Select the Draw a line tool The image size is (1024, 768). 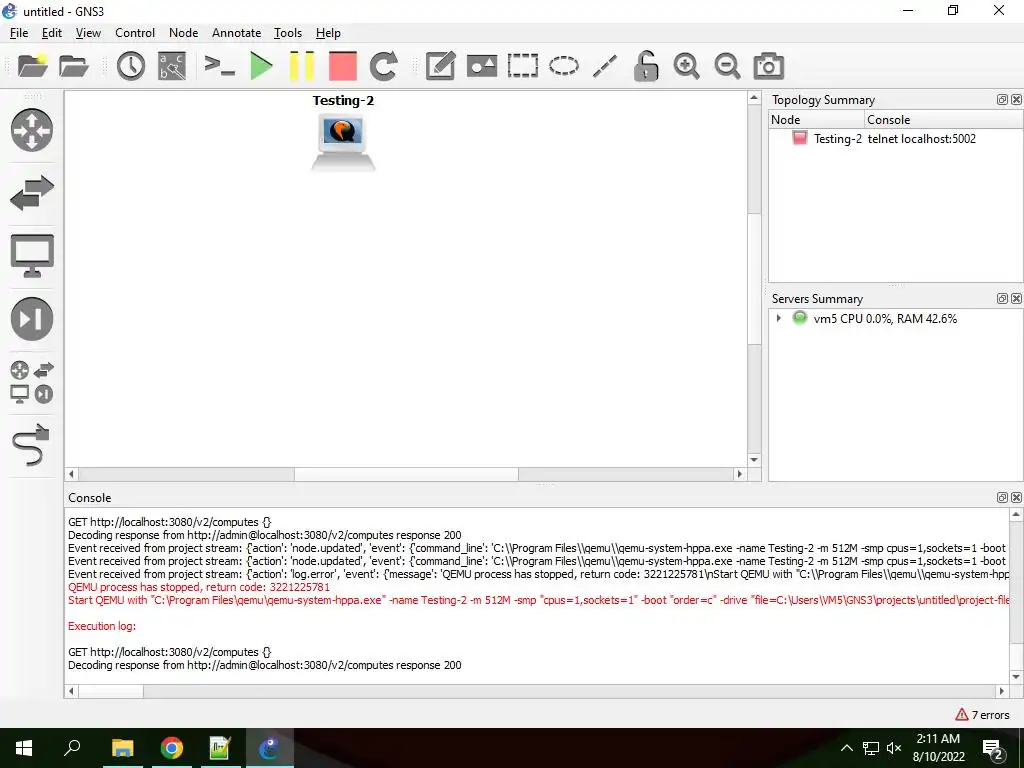(605, 66)
